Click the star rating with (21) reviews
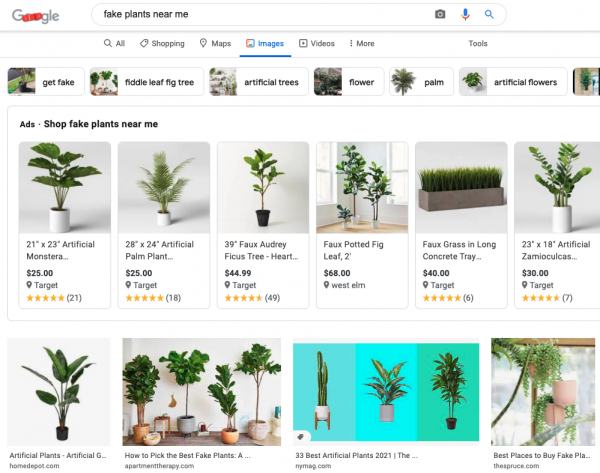This screenshot has height=473, width=600. (54, 298)
